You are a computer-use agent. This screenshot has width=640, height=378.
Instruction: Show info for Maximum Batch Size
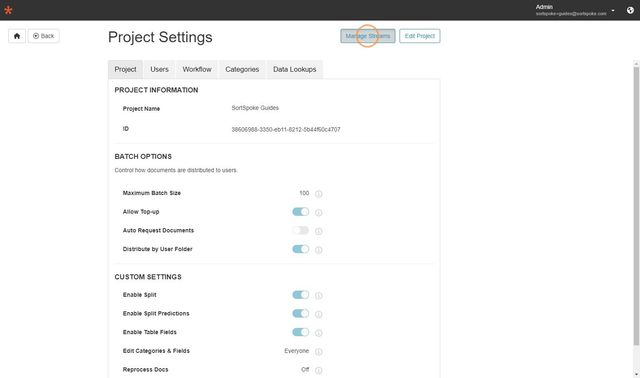point(319,193)
